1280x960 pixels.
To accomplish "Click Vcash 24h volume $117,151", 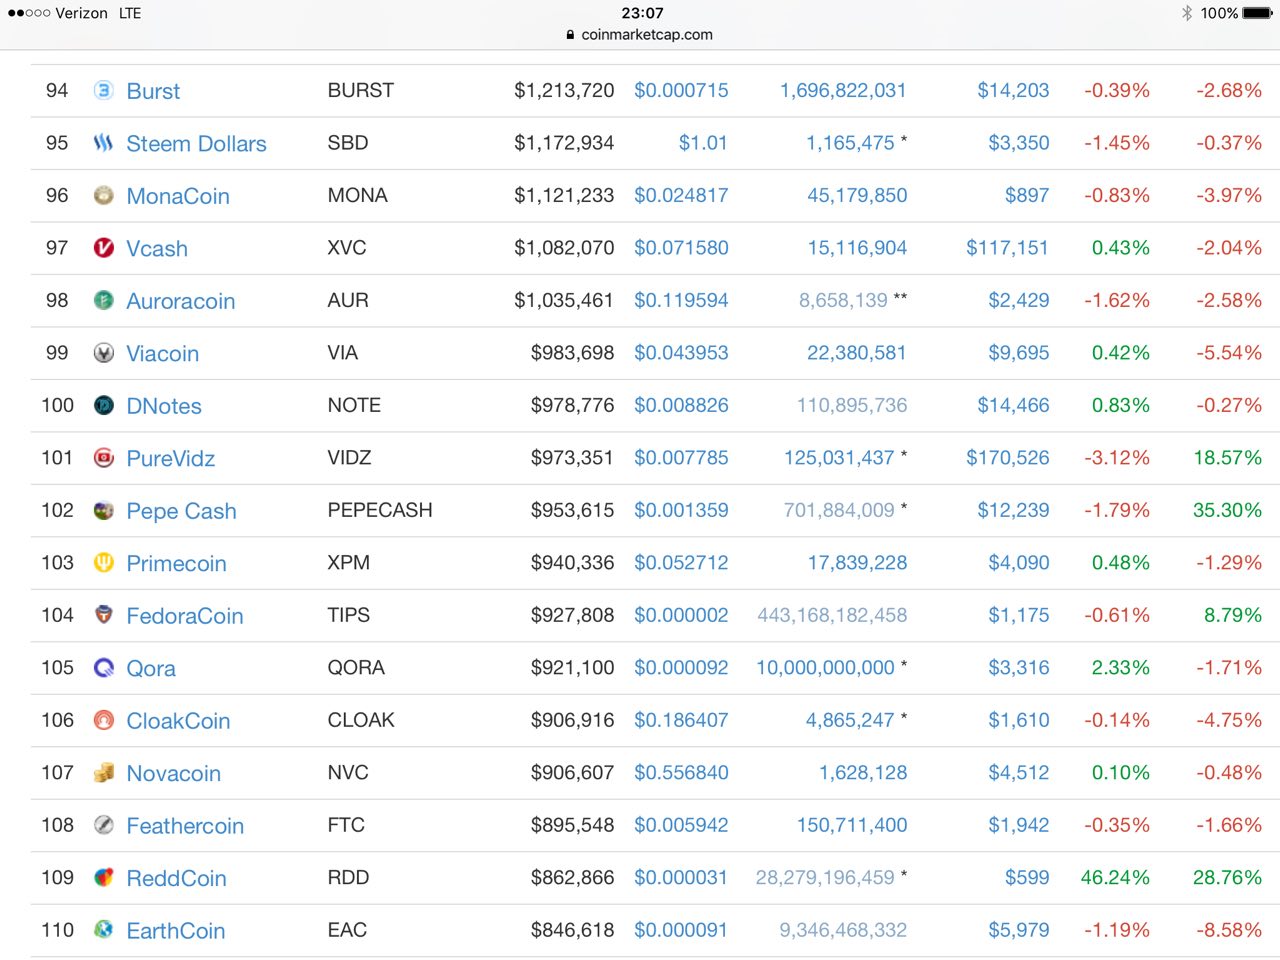I will pos(1007,248).
